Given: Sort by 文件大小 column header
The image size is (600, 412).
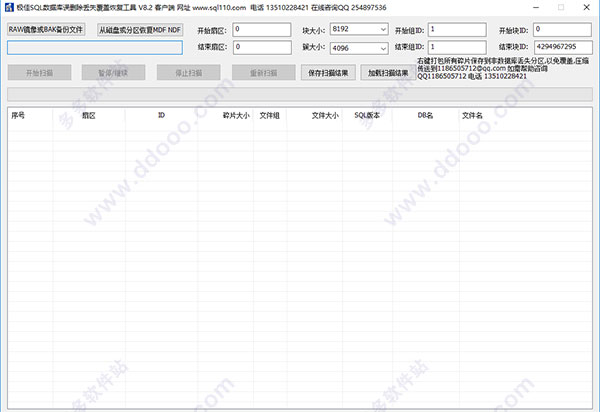Looking at the screenshot, I should [x=315, y=116].
